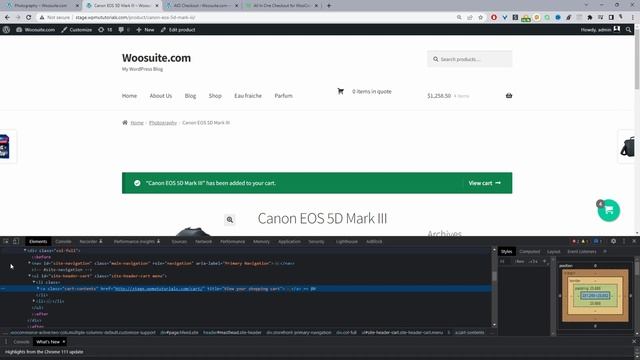The width and height of the screenshot is (640, 360).
Task: Click the cart icon beside items in quote
Action: point(340,91)
